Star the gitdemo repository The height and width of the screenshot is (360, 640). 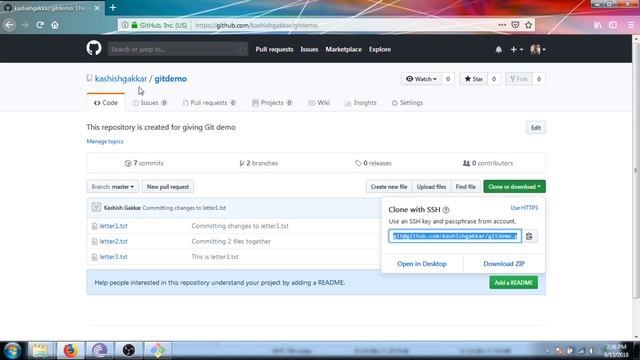(x=473, y=79)
